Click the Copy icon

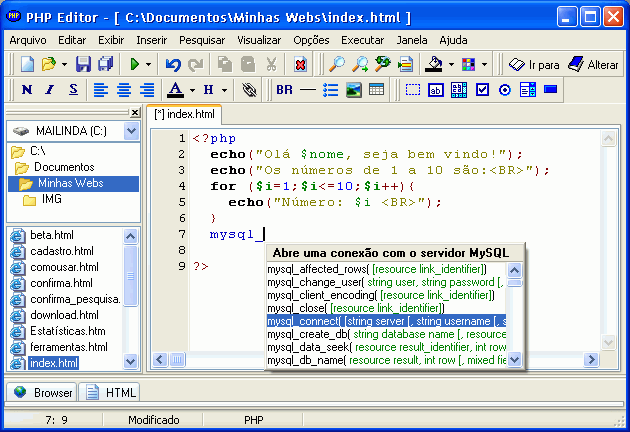[x=225, y=64]
